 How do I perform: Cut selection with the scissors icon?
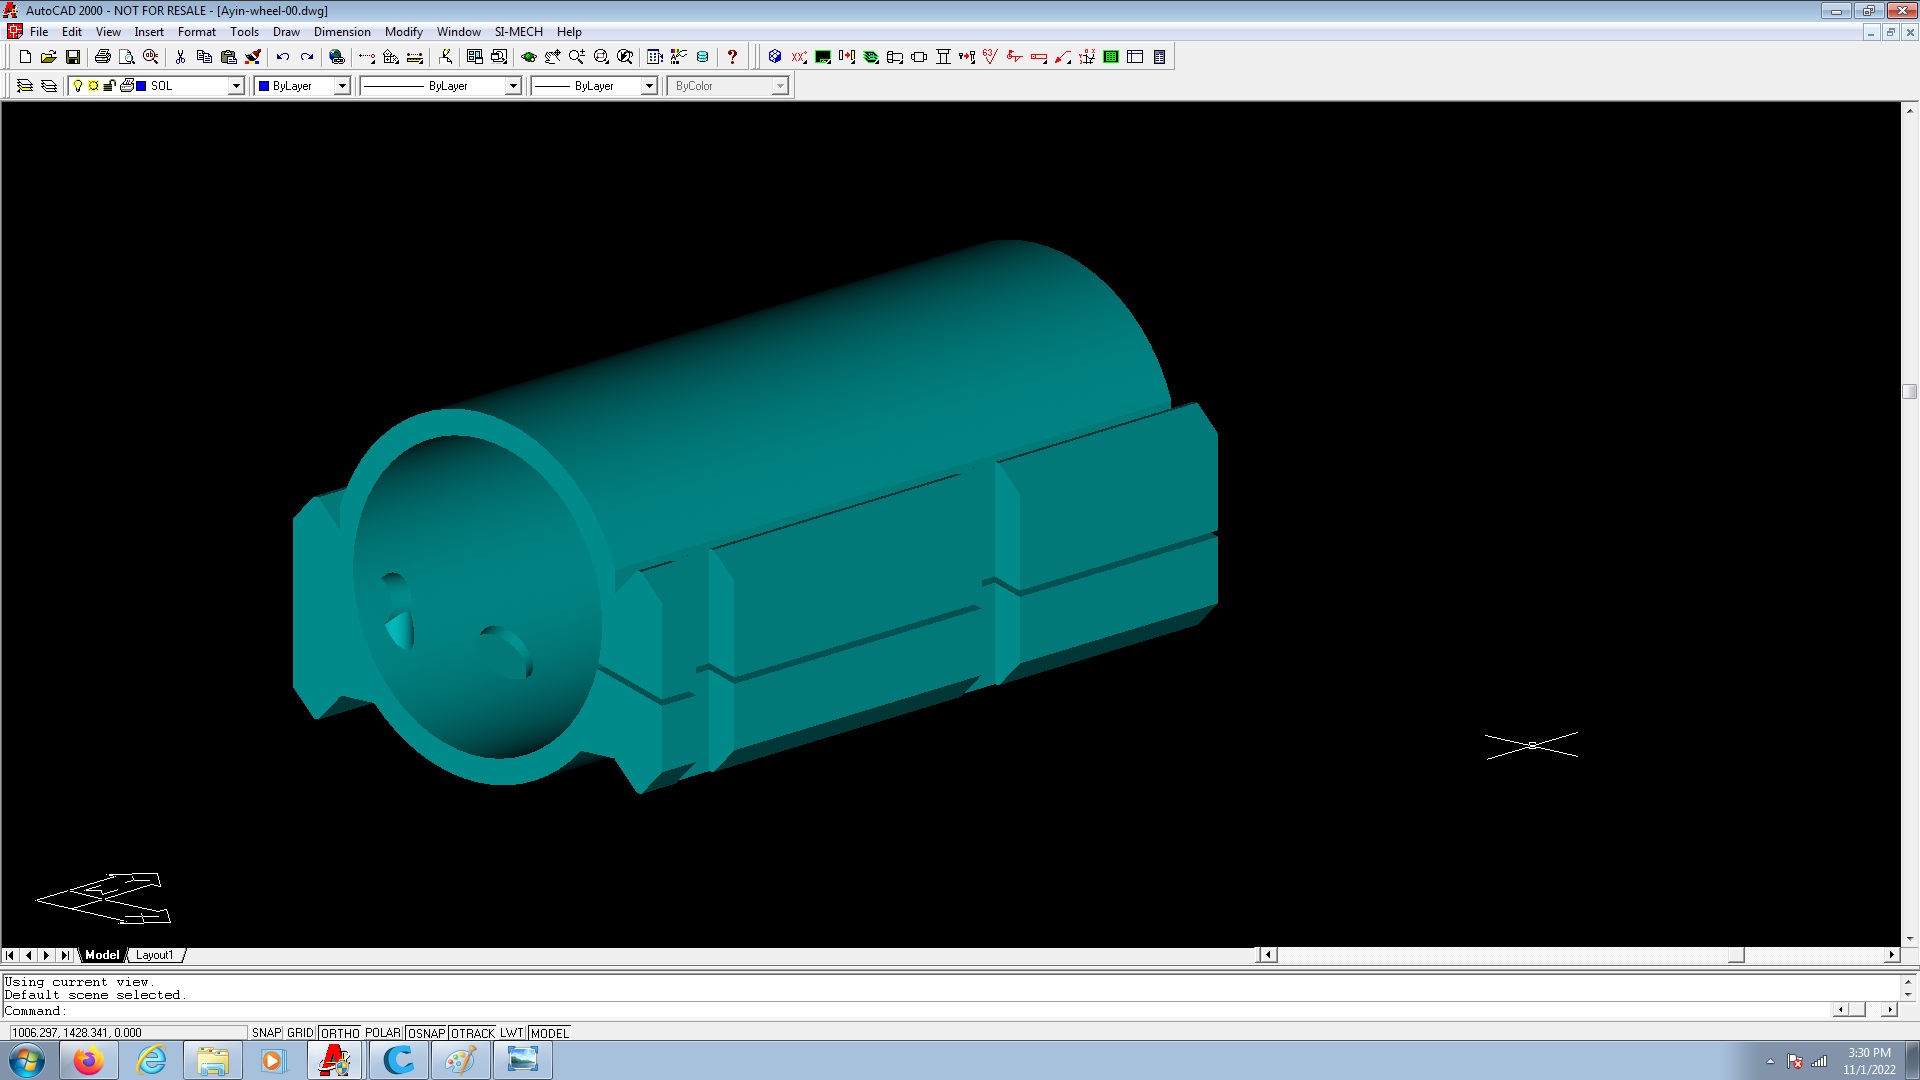point(180,57)
